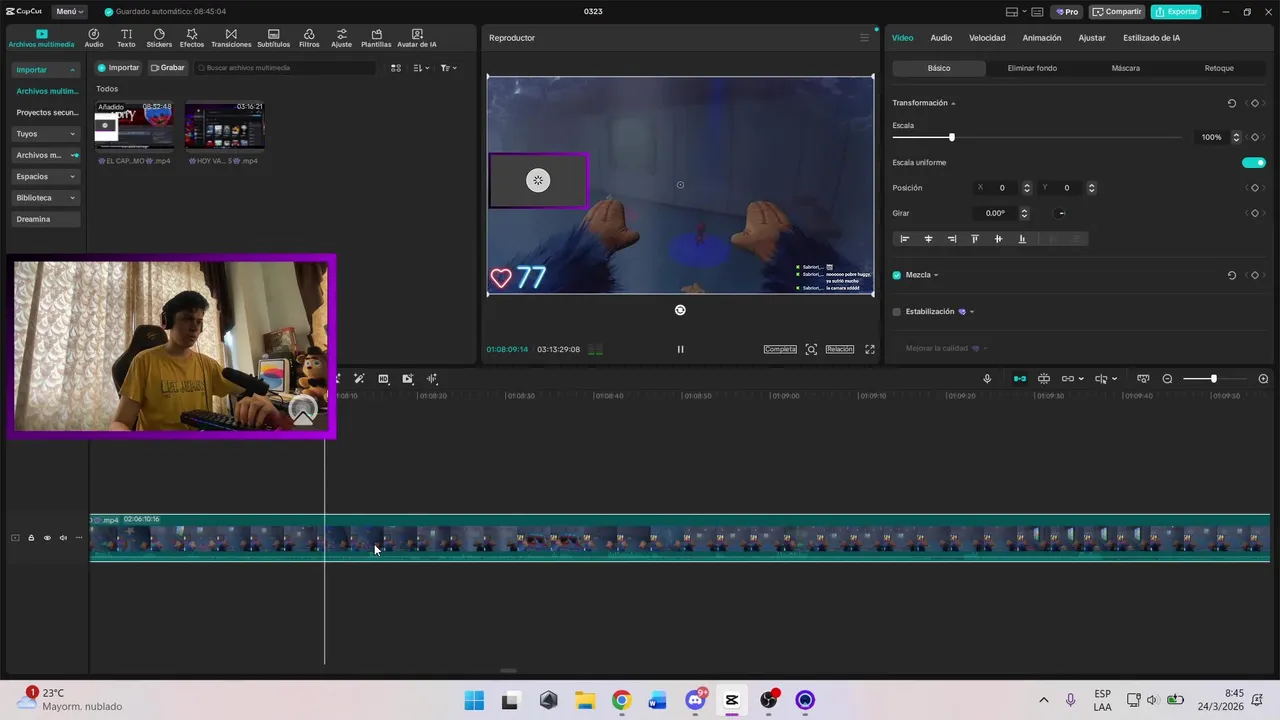This screenshot has height=720, width=1280.
Task: Uncheck the Mezcla checkbox
Action: pyautogui.click(x=897, y=275)
